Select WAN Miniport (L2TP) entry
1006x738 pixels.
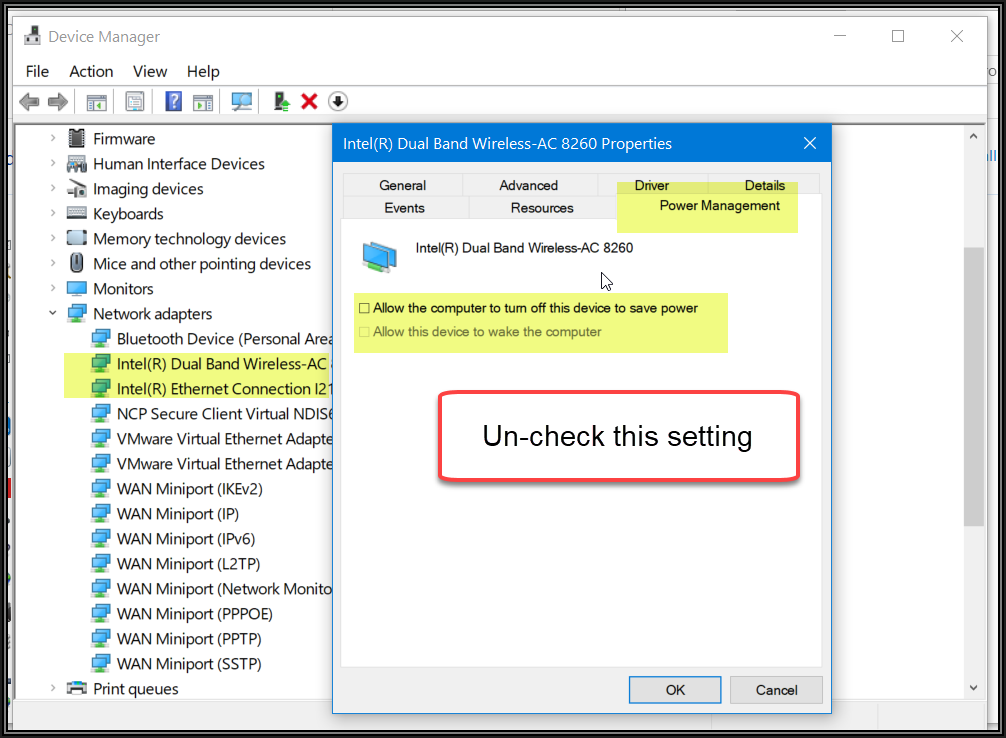(188, 563)
